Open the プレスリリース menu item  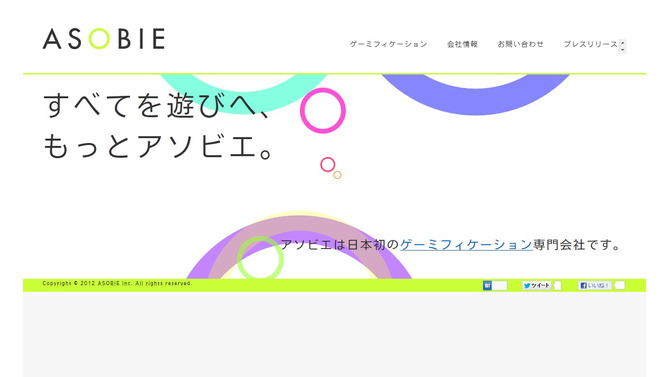tap(591, 44)
